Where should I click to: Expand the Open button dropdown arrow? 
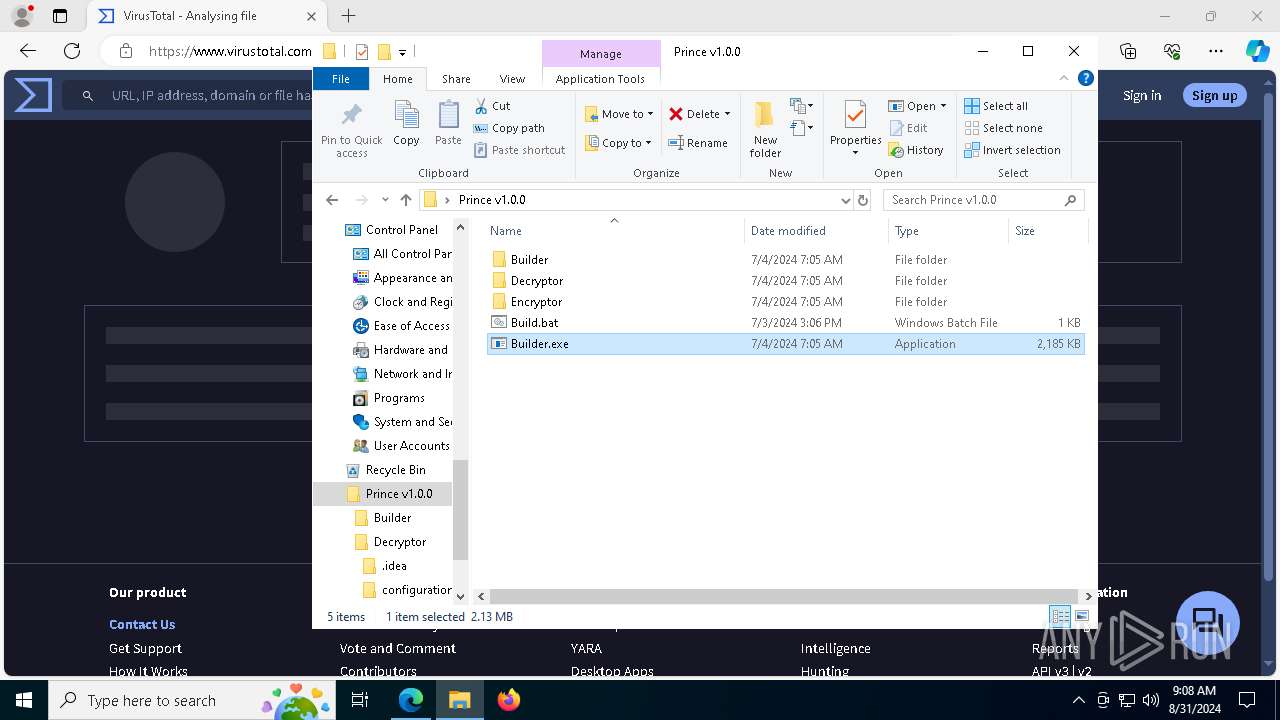click(943, 106)
